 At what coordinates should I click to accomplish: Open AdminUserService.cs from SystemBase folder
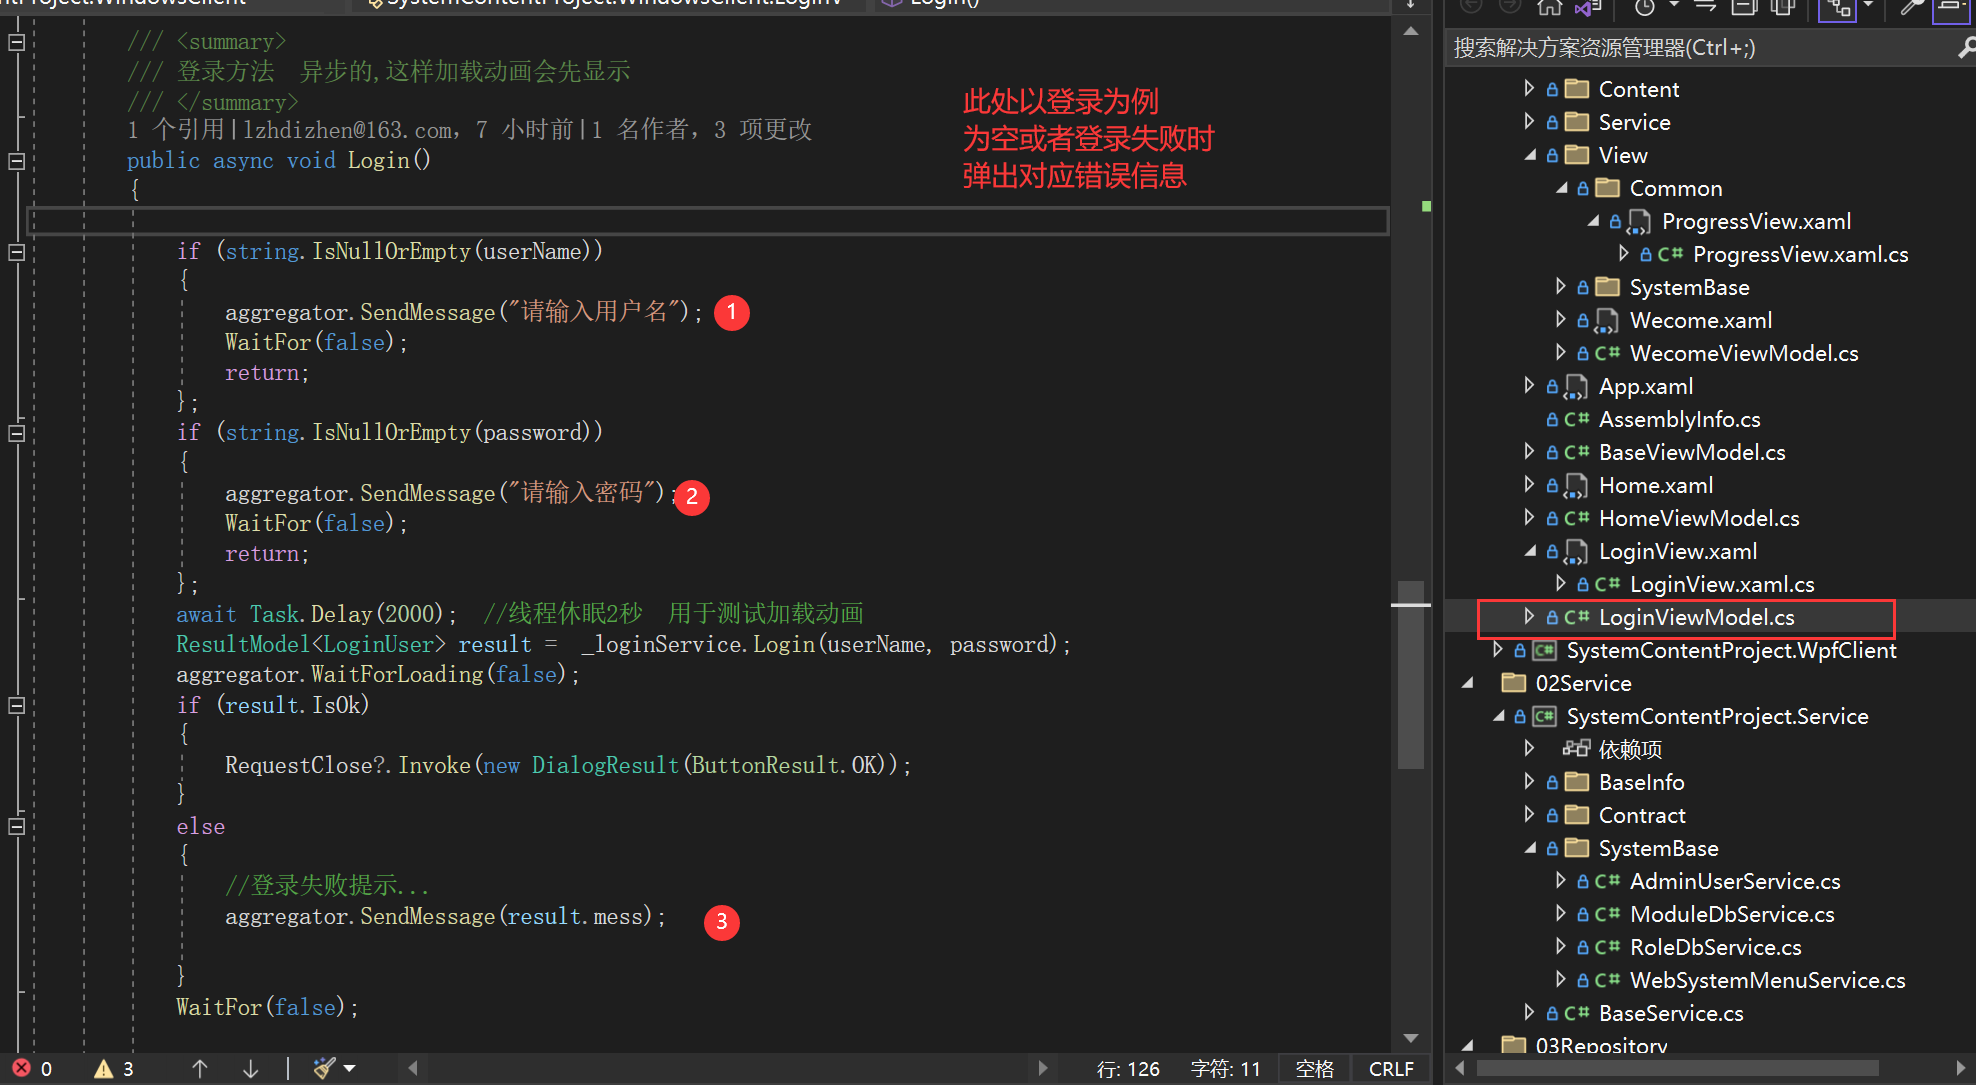pos(1734,881)
